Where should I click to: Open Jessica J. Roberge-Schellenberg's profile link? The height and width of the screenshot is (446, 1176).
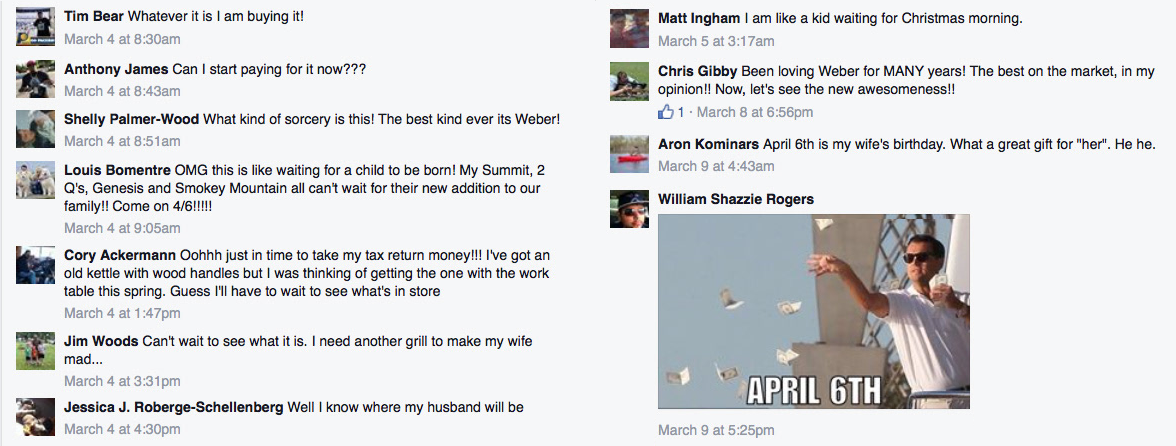tap(173, 407)
